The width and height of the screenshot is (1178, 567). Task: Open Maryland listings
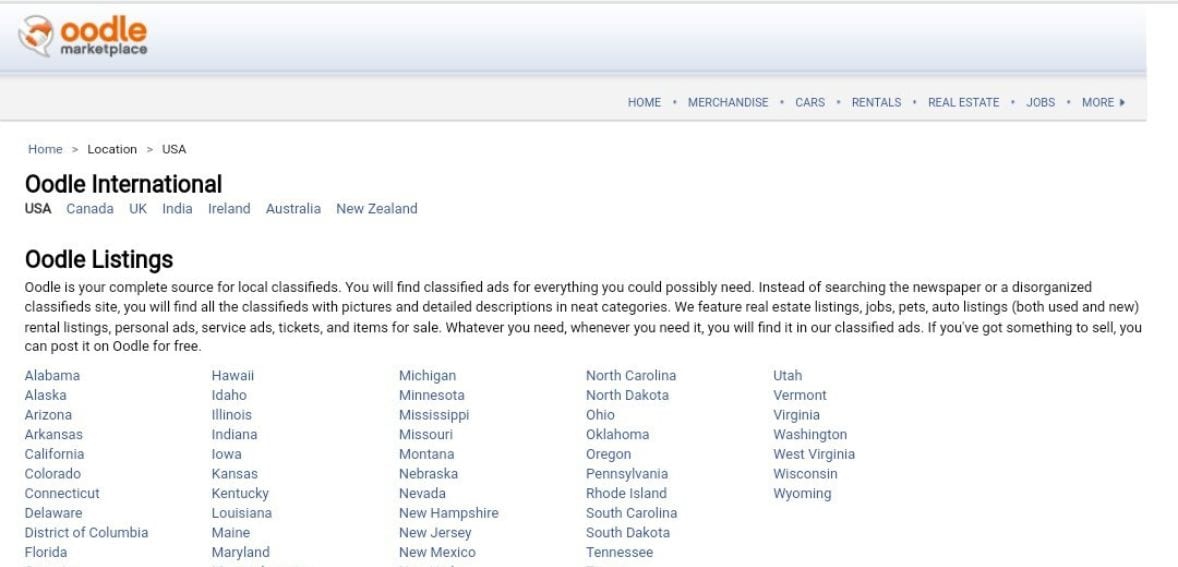pos(240,552)
